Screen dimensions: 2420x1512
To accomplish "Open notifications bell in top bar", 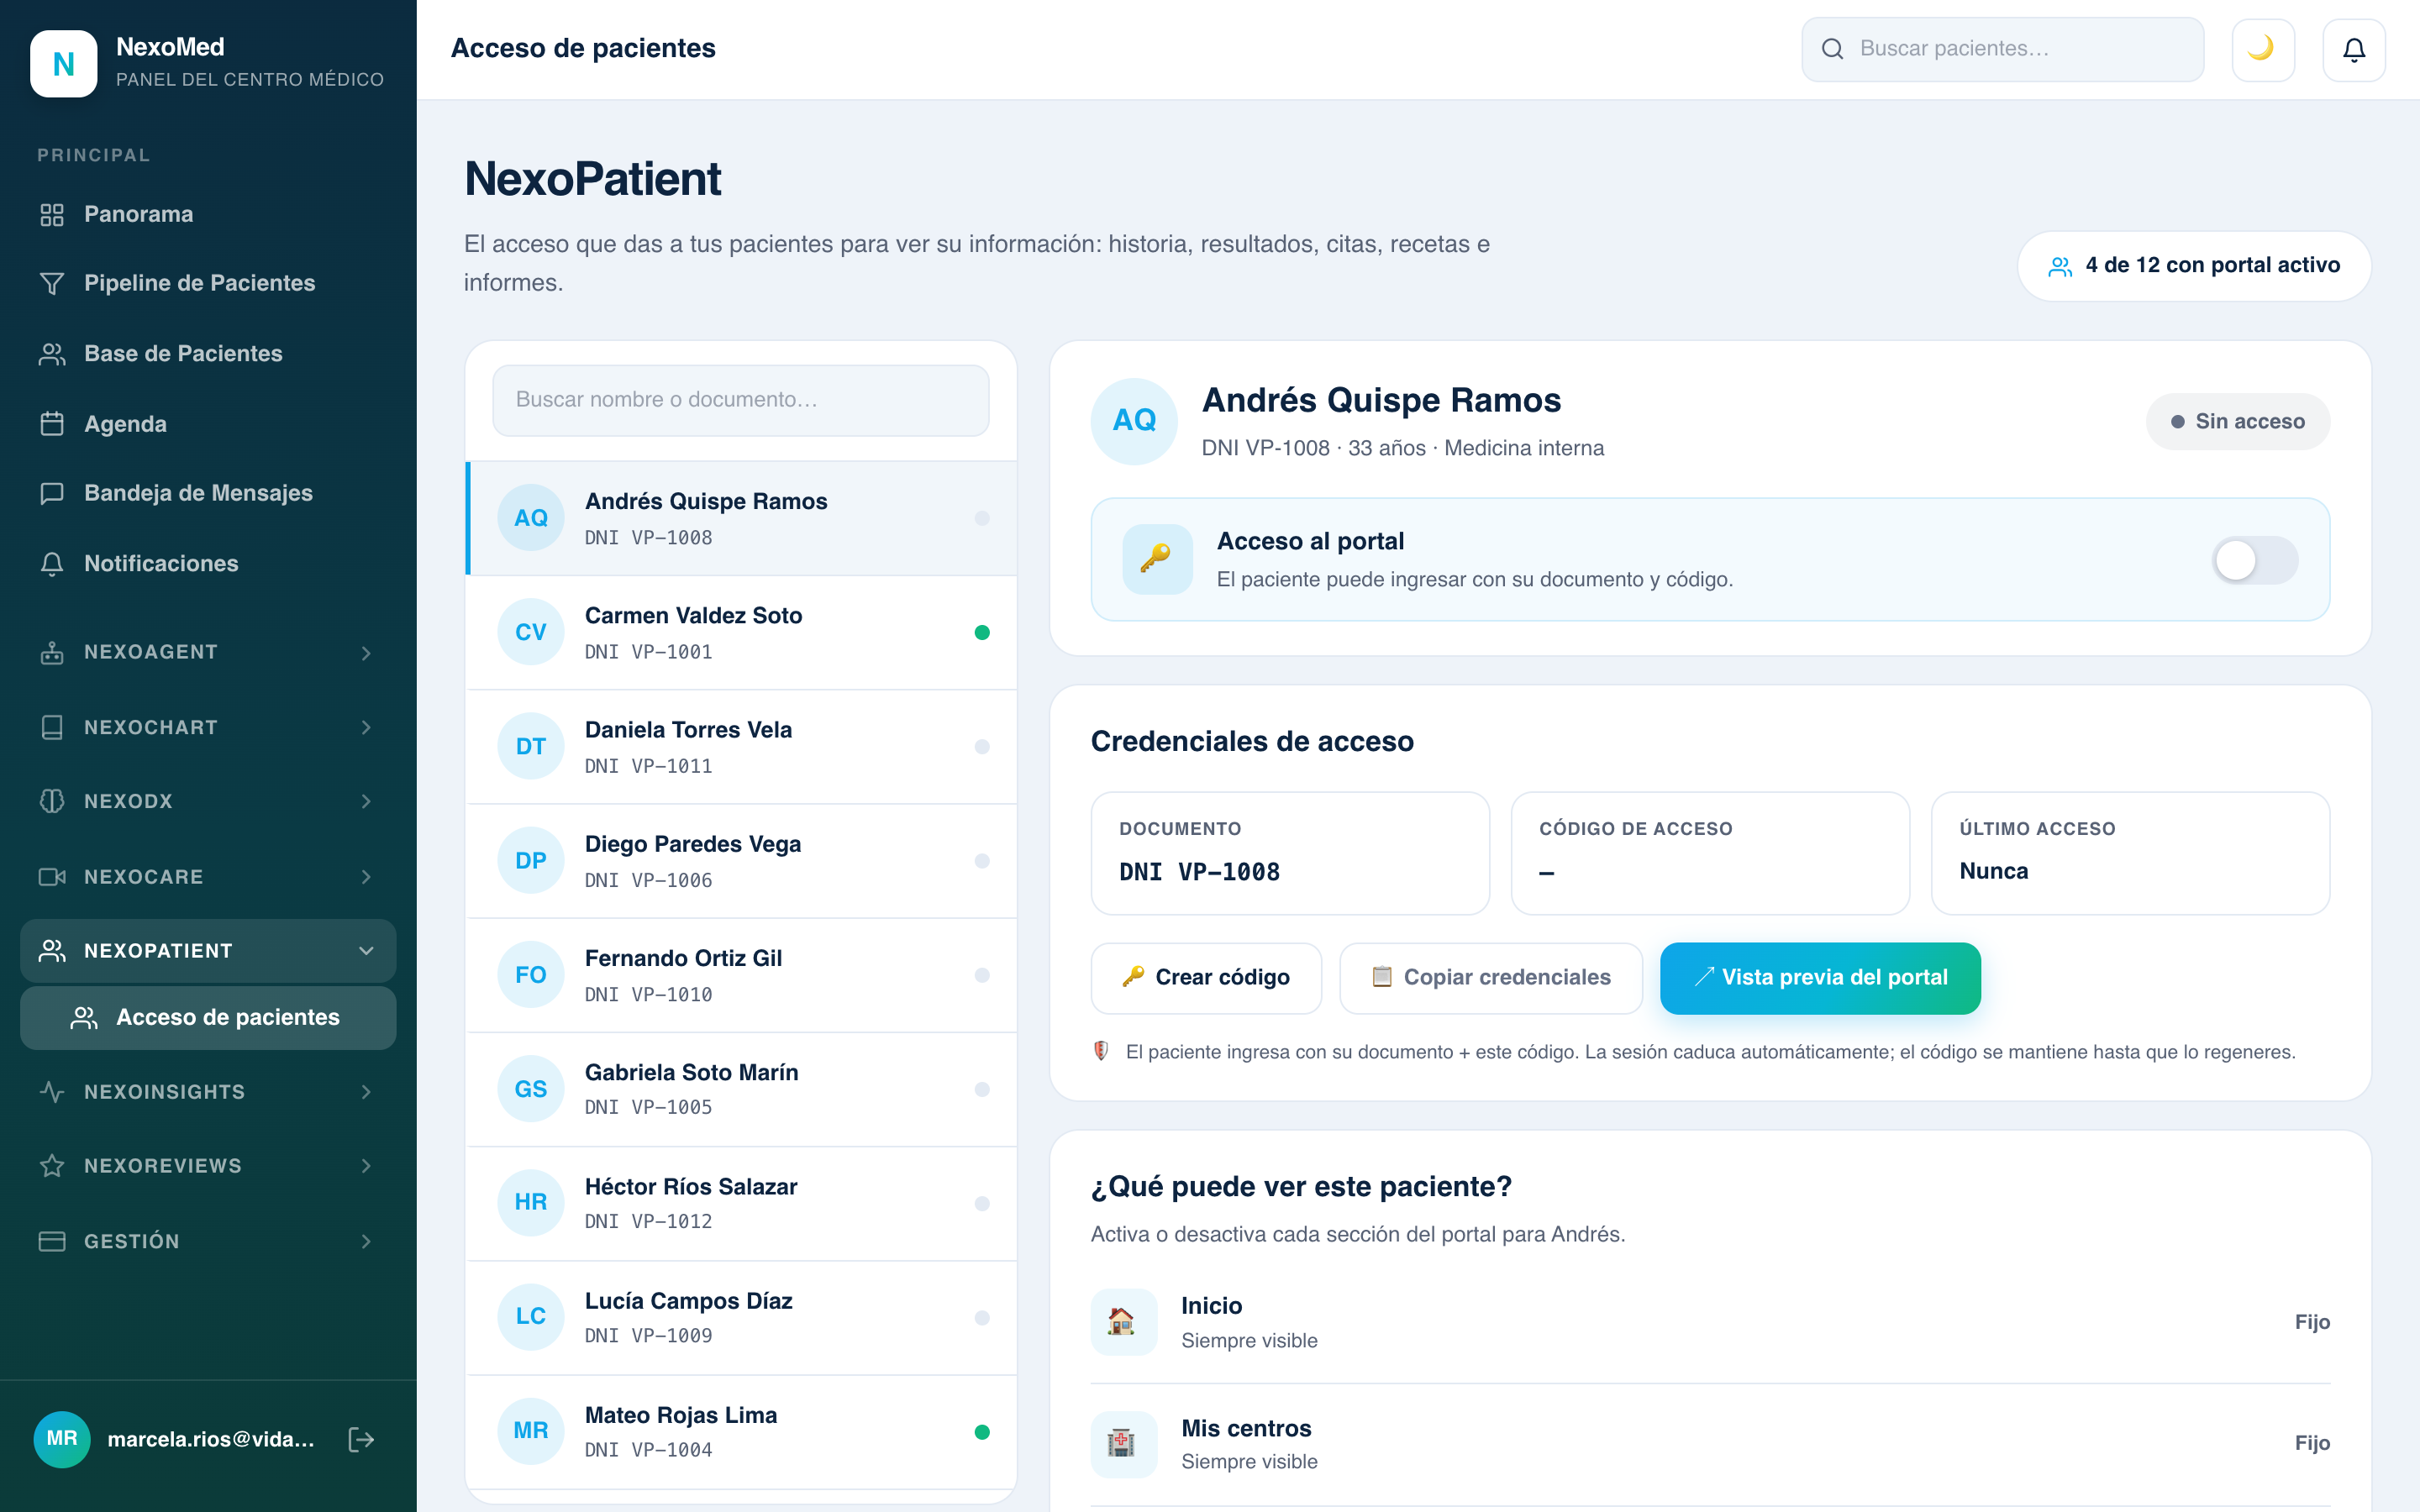I will click(2354, 49).
